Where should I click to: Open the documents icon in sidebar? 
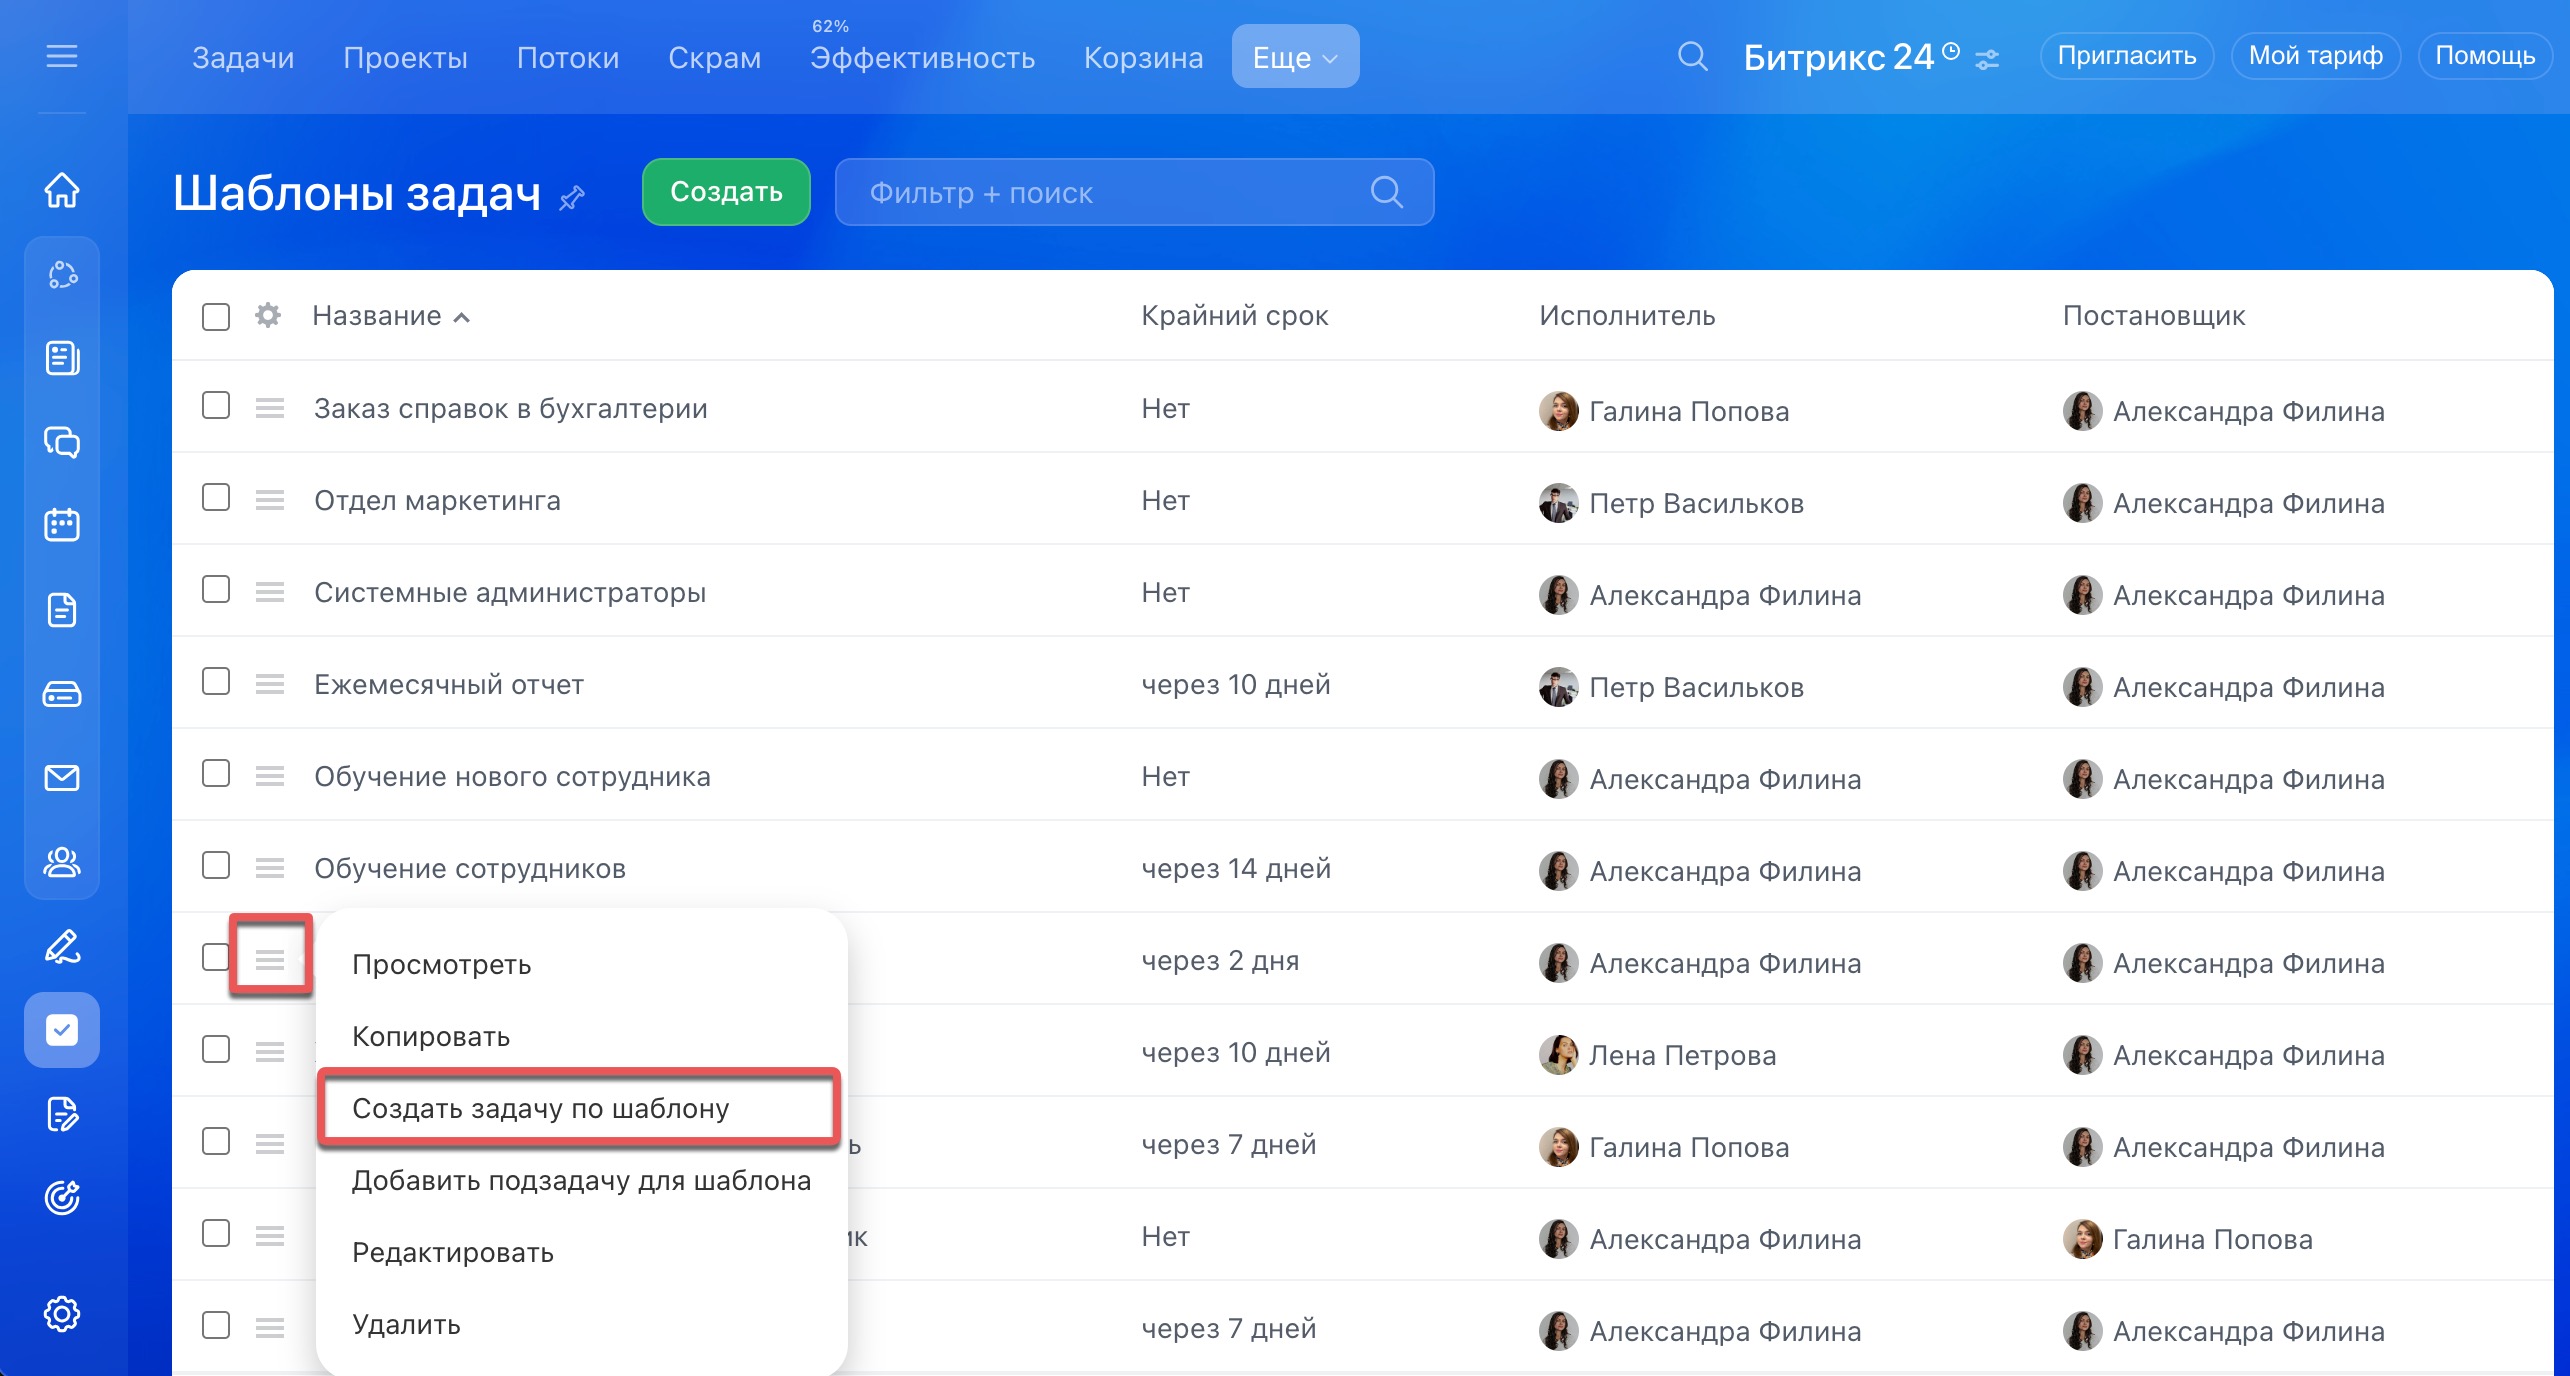coord(62,609)
